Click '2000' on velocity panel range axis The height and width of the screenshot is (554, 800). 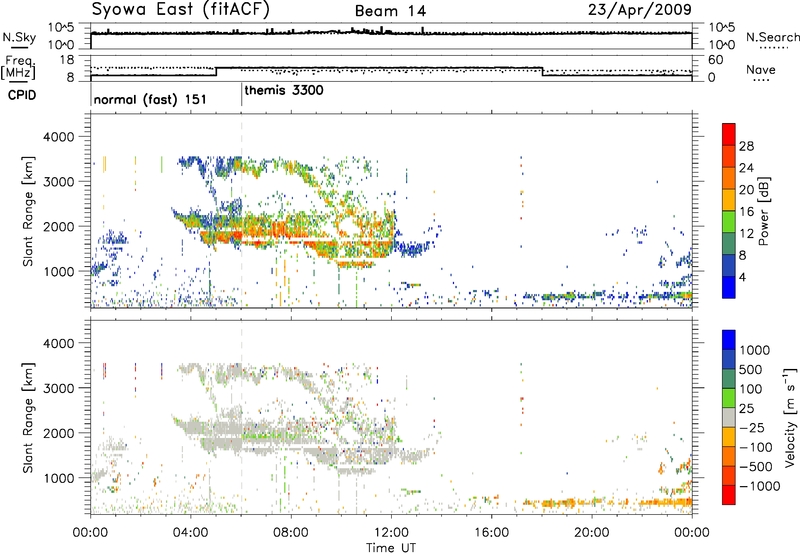[x=59, y=433]
